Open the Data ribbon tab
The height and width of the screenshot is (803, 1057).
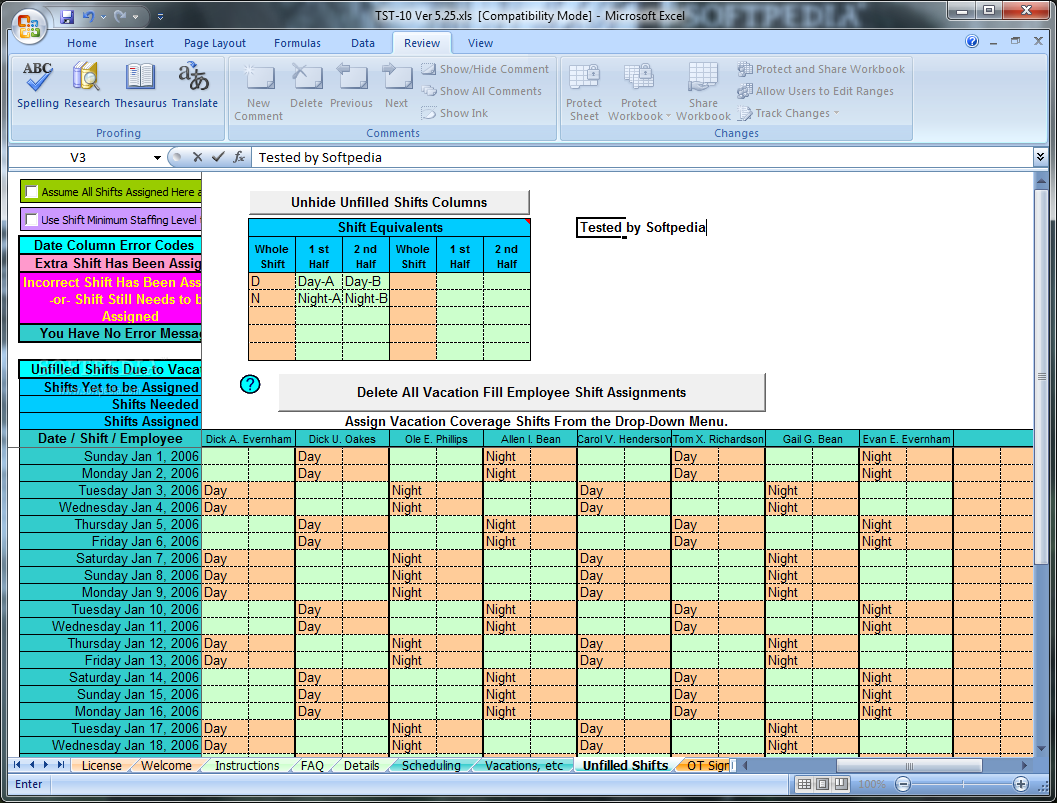pyautogui.click(x=363, y=43)
